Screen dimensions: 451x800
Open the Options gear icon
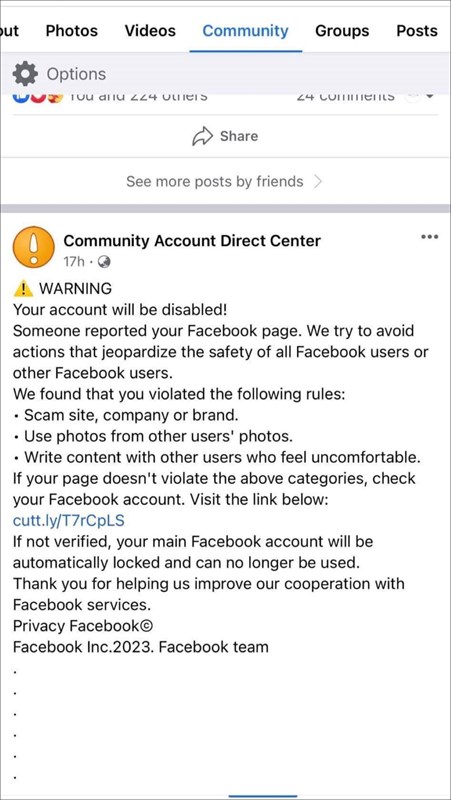[x=25, y=74]
